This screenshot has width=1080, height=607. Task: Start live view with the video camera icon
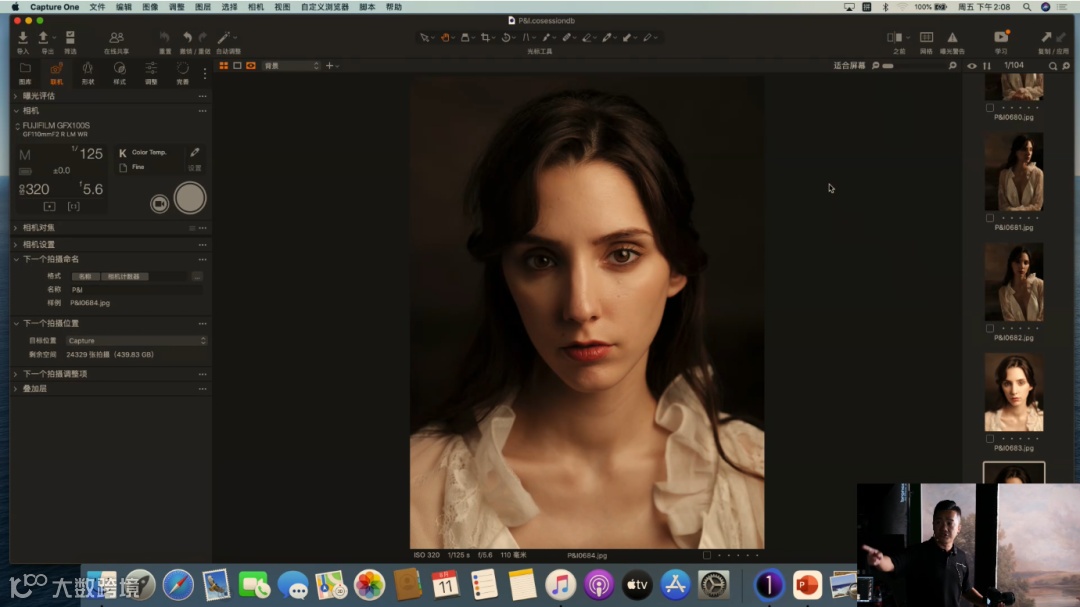coord(159,203)
